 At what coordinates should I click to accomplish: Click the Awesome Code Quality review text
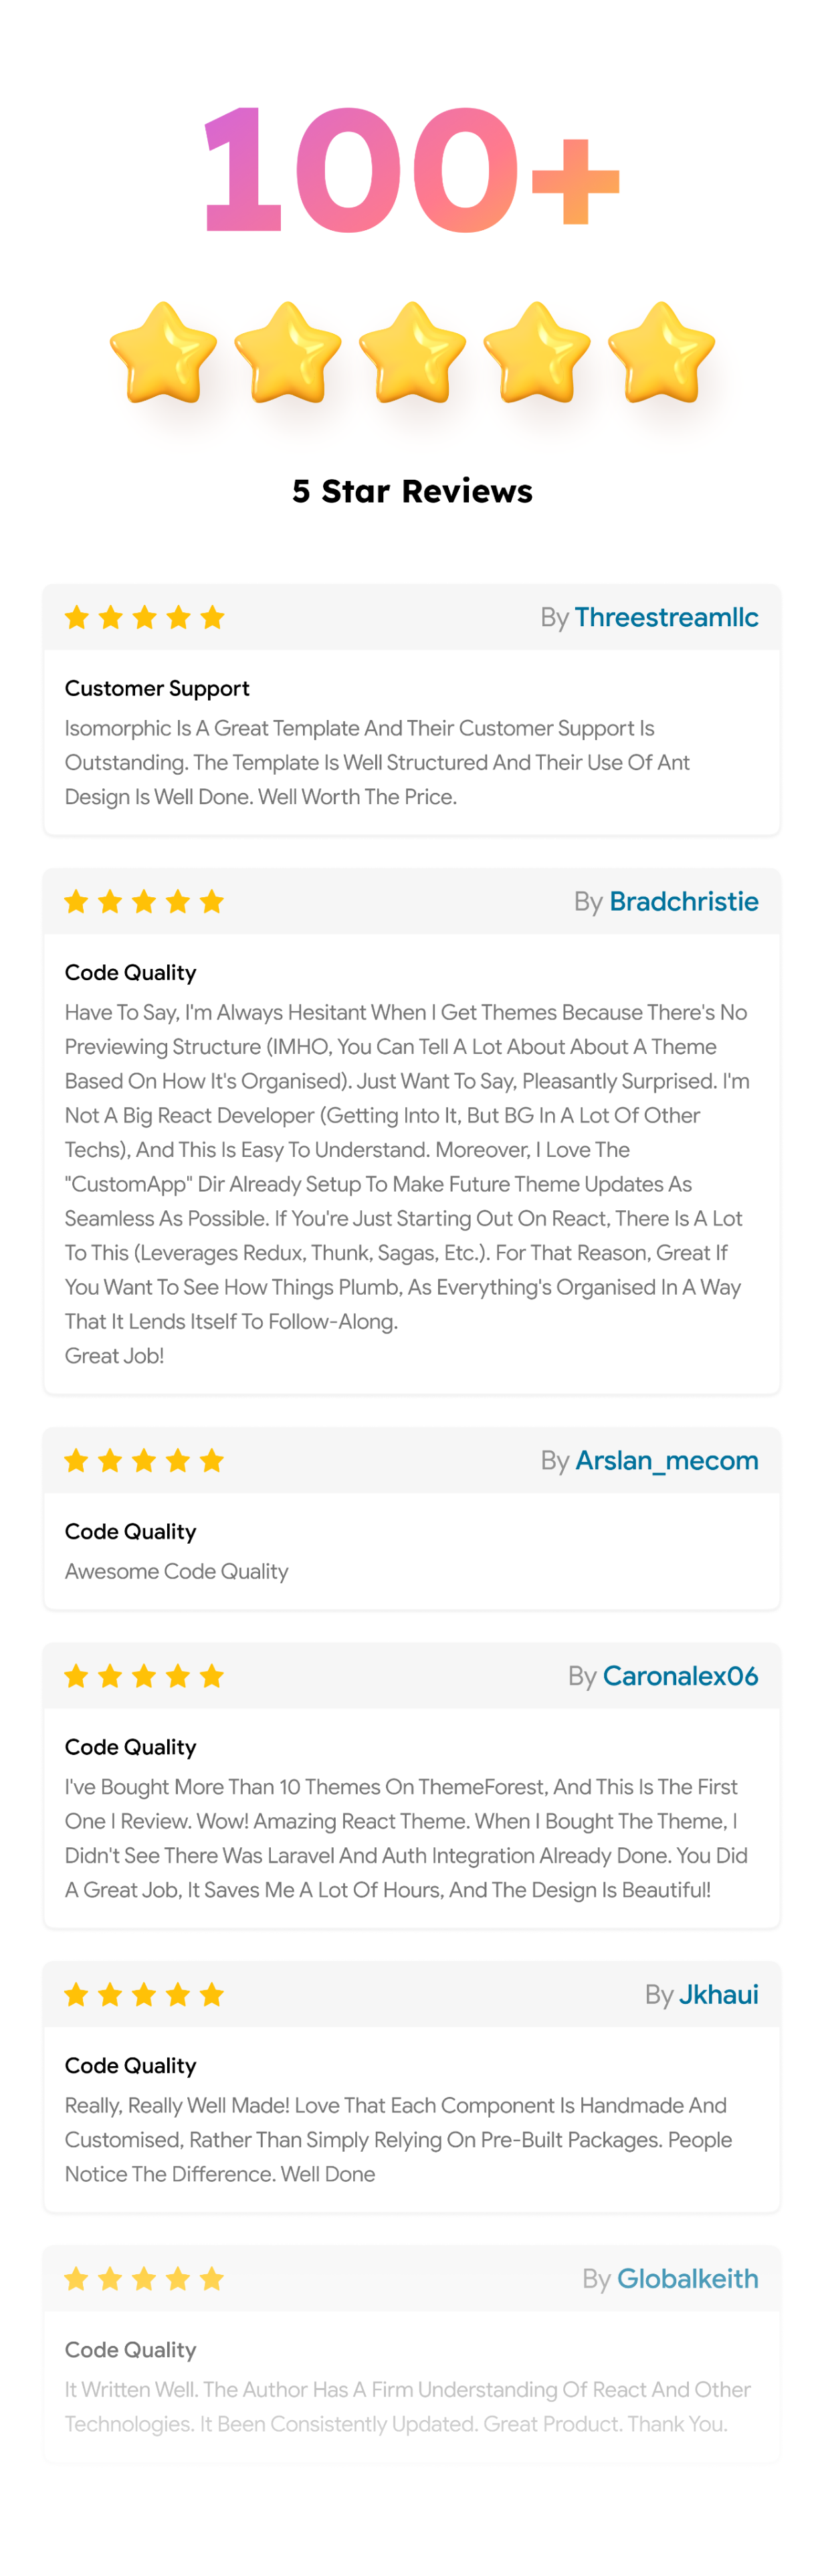point(176,1571)
